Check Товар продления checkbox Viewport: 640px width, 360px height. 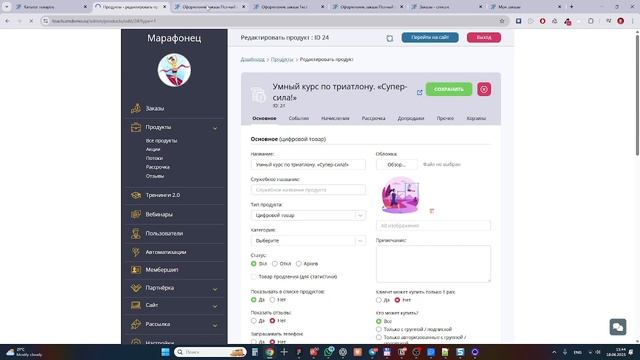click(x=253, y=277)
